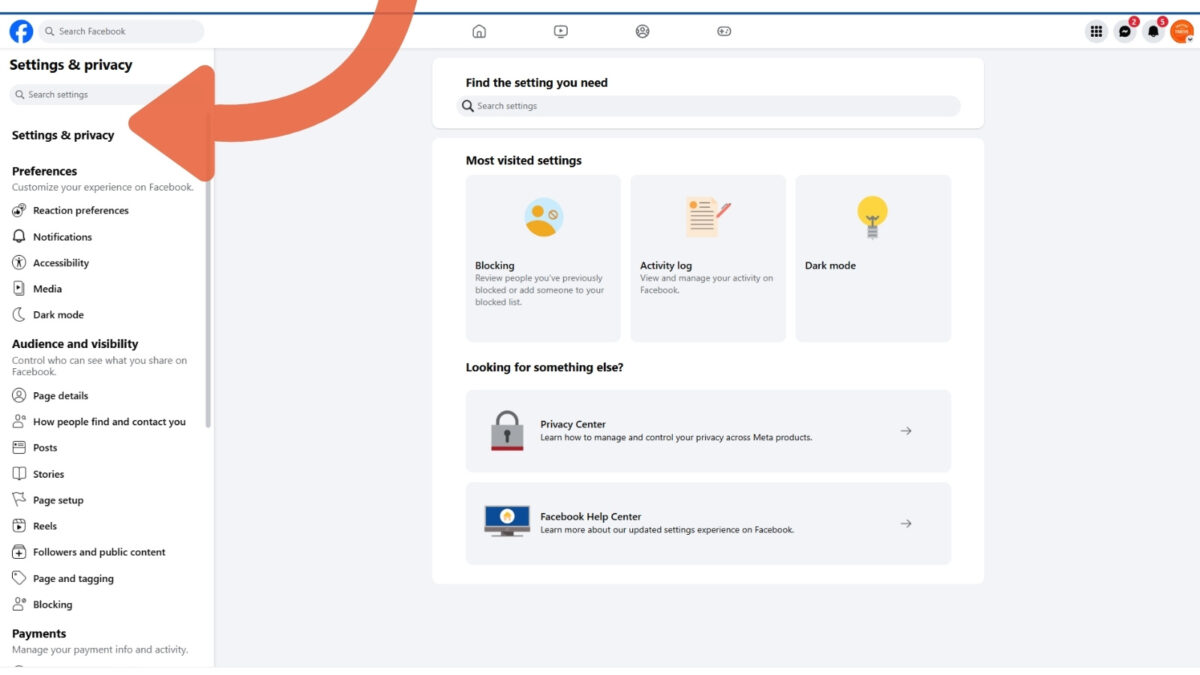This screenshot has width=1200, height=675.
Task: Open the Blocking card
Action: click(x=543, y=259)
